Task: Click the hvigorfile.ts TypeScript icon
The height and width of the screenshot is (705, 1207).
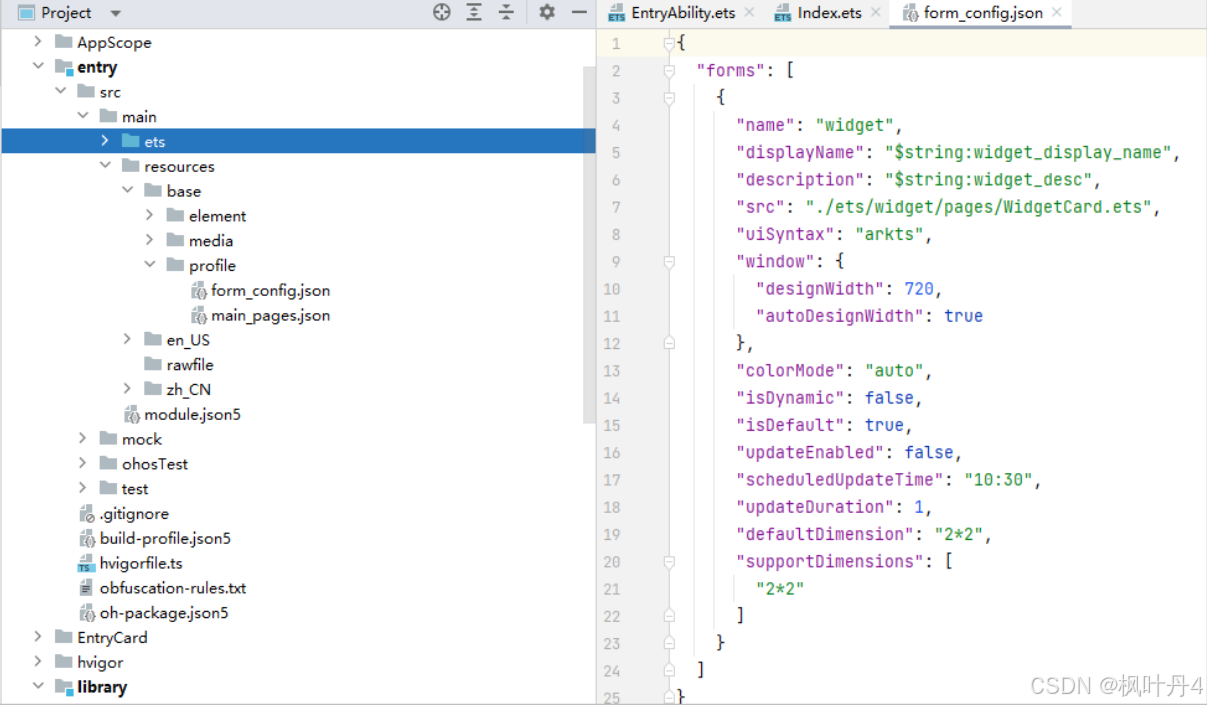Action: tap(87, 564)
